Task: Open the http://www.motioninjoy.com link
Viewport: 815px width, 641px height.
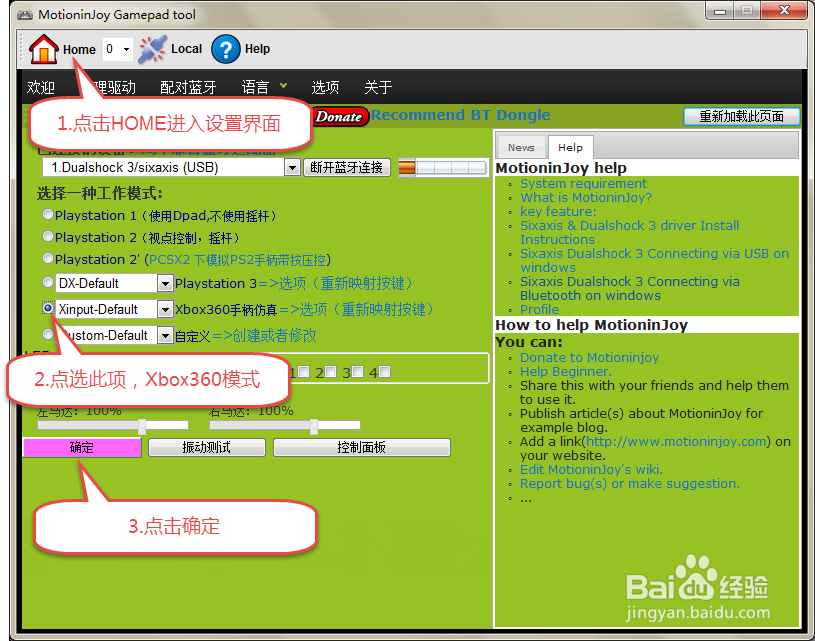Action: point(676,442)
